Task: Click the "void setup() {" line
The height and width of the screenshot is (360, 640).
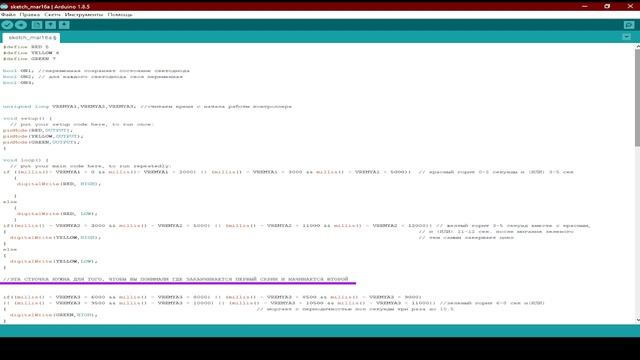Action: [x=27, y=118]
